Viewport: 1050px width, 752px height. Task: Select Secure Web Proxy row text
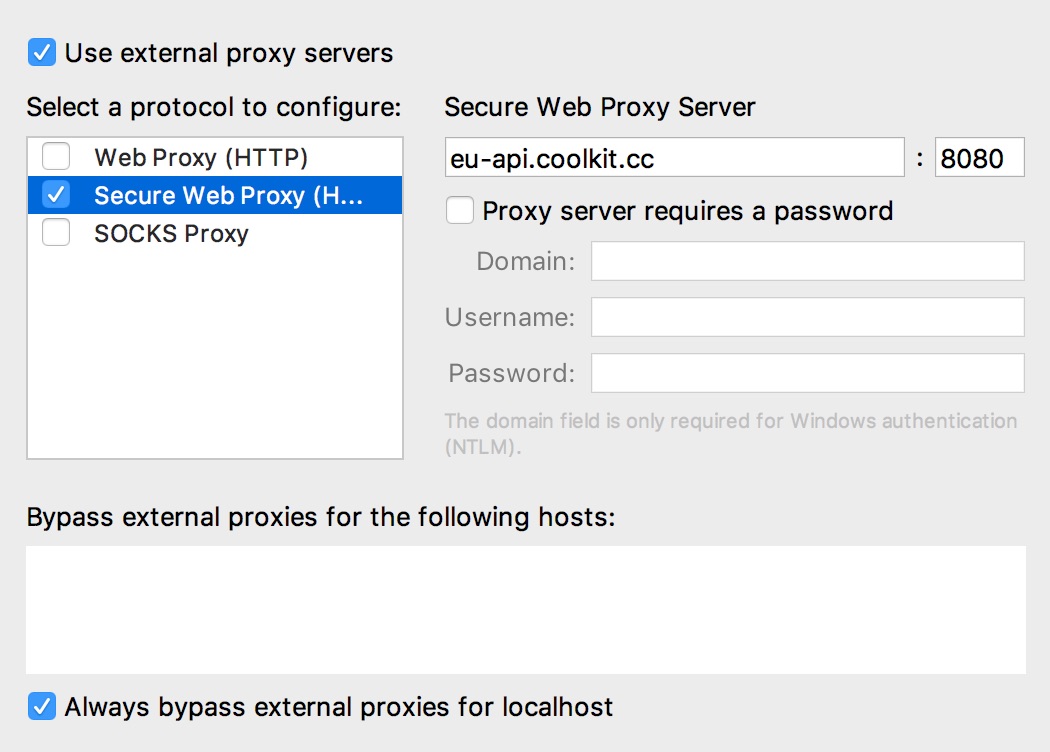click(x=228, y=195)
